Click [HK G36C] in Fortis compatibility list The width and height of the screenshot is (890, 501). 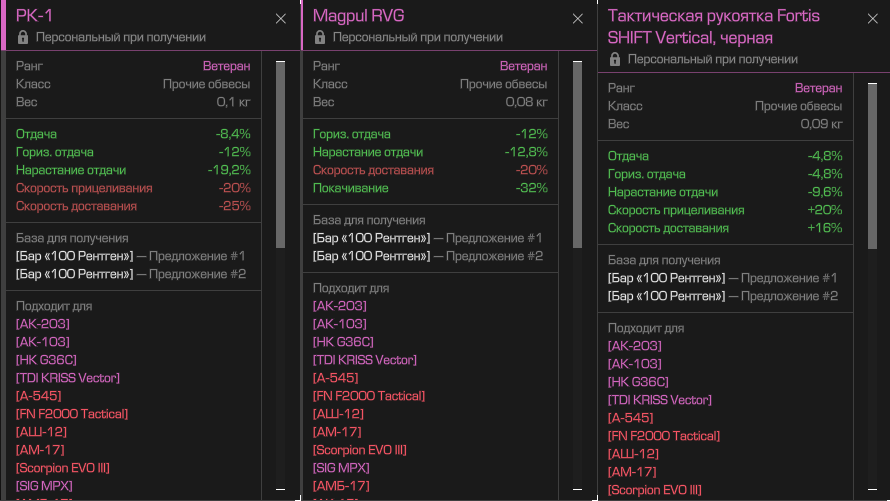click(638, 382)
